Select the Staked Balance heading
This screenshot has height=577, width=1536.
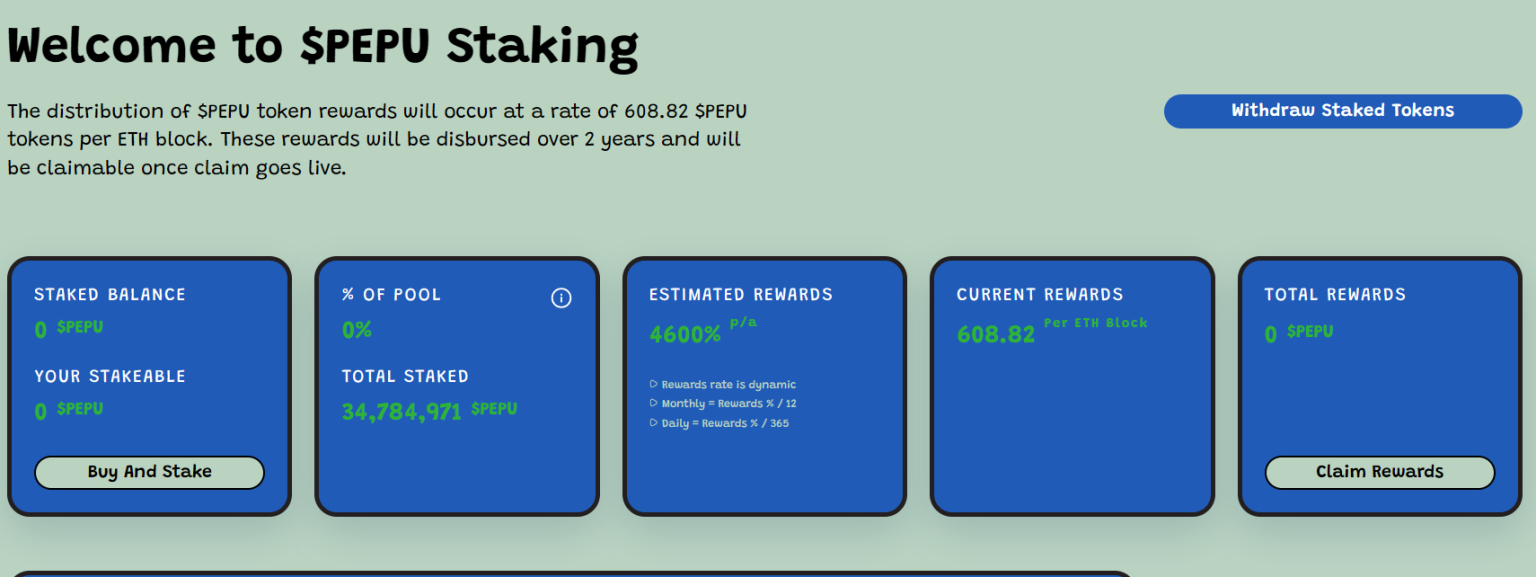pyautogui.click(x=110, y=294)
